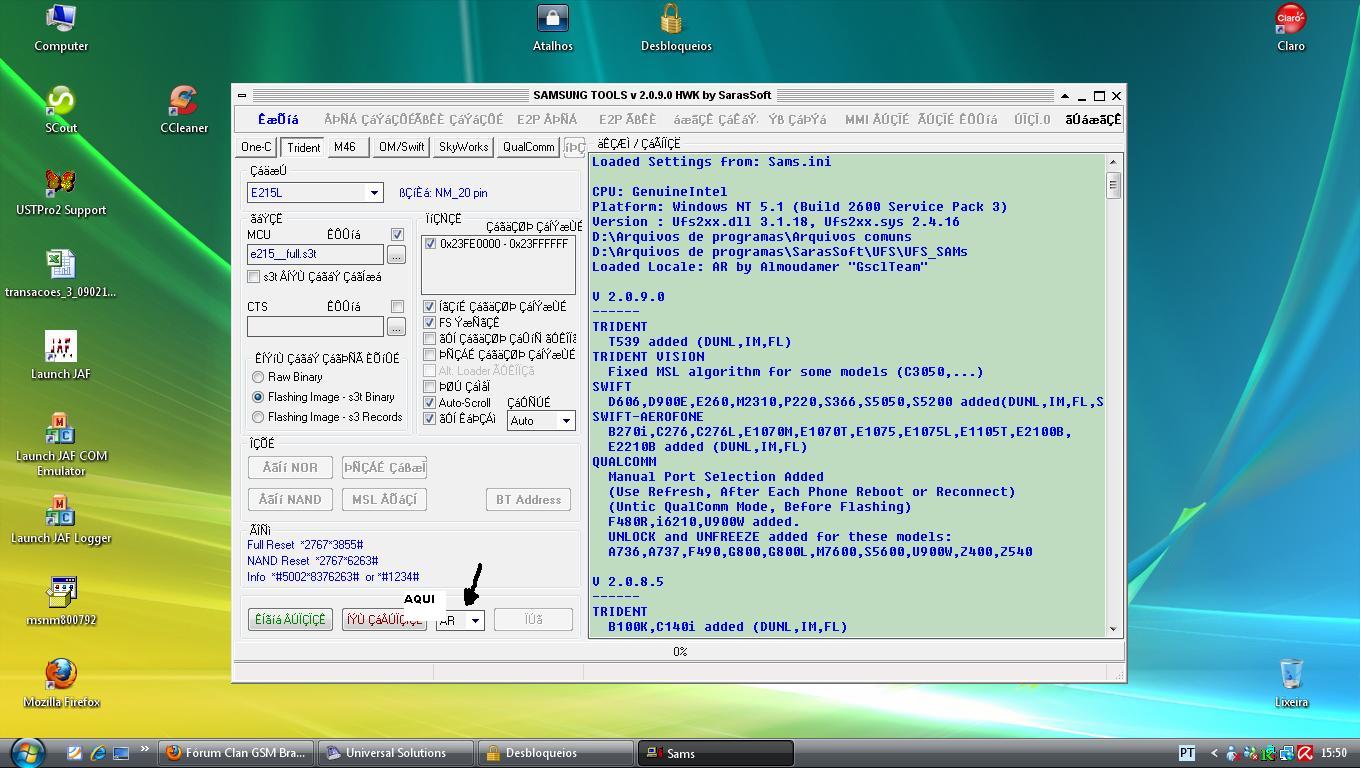The image size is (1360, 768).
Task: Switch to the OM/Swift tab
Action: coord(401,147)
